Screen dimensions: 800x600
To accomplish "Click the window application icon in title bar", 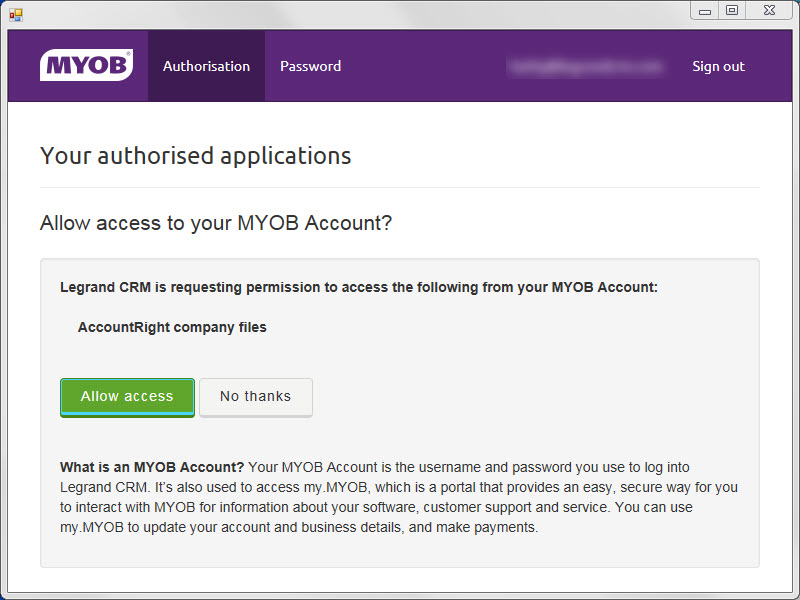I will pos(15,14).
